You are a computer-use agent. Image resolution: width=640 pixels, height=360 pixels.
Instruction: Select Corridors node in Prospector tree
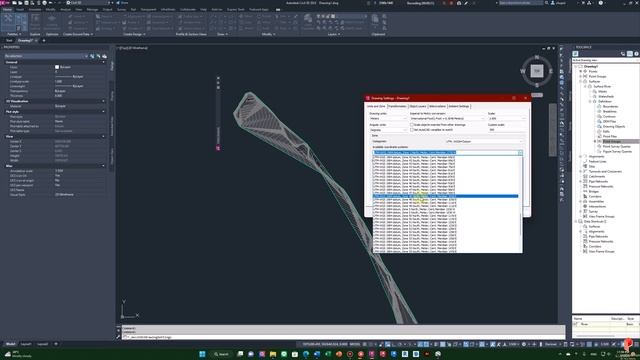595,196
